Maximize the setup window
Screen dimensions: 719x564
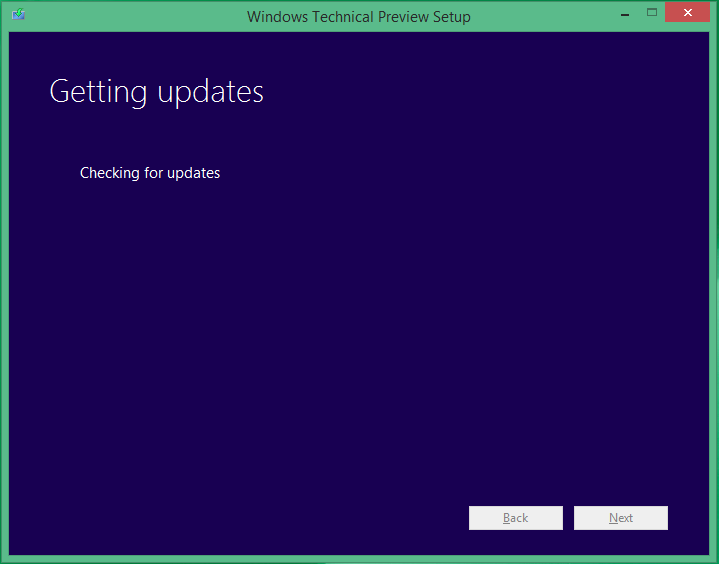click(652, 12)
